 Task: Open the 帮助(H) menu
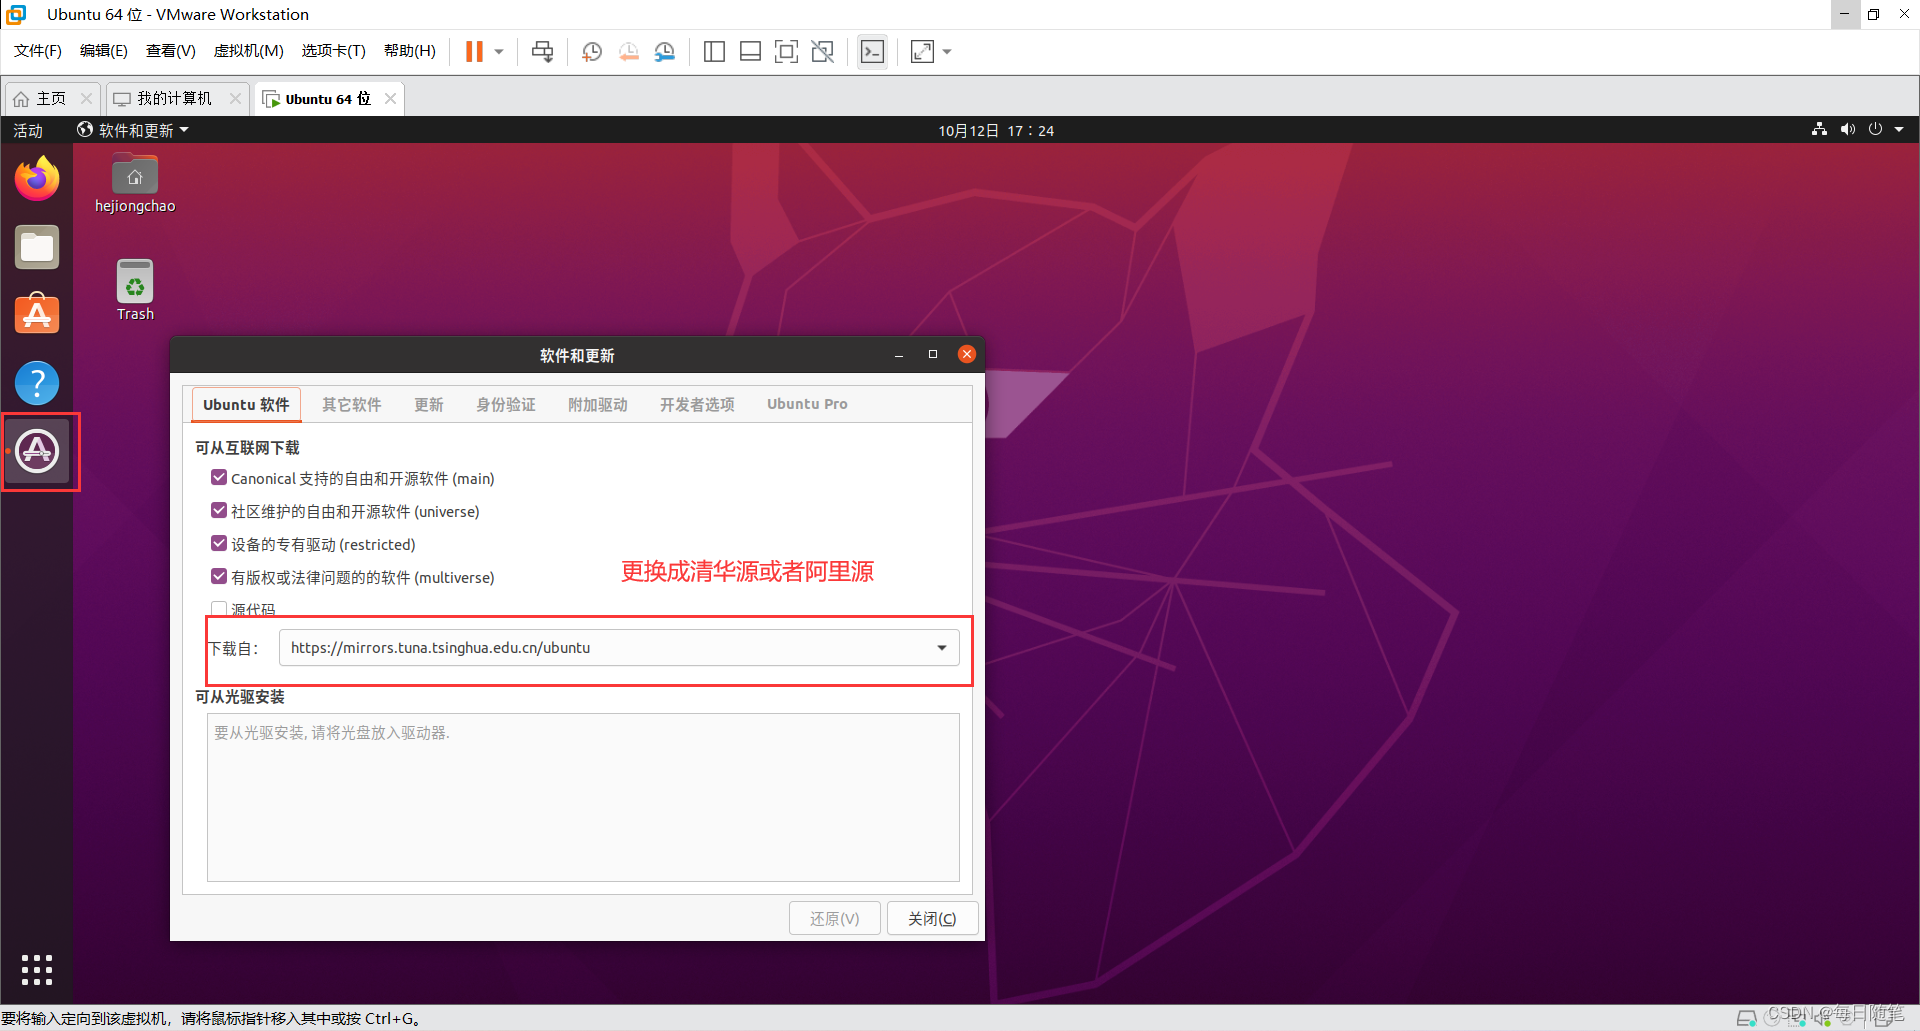410,51
